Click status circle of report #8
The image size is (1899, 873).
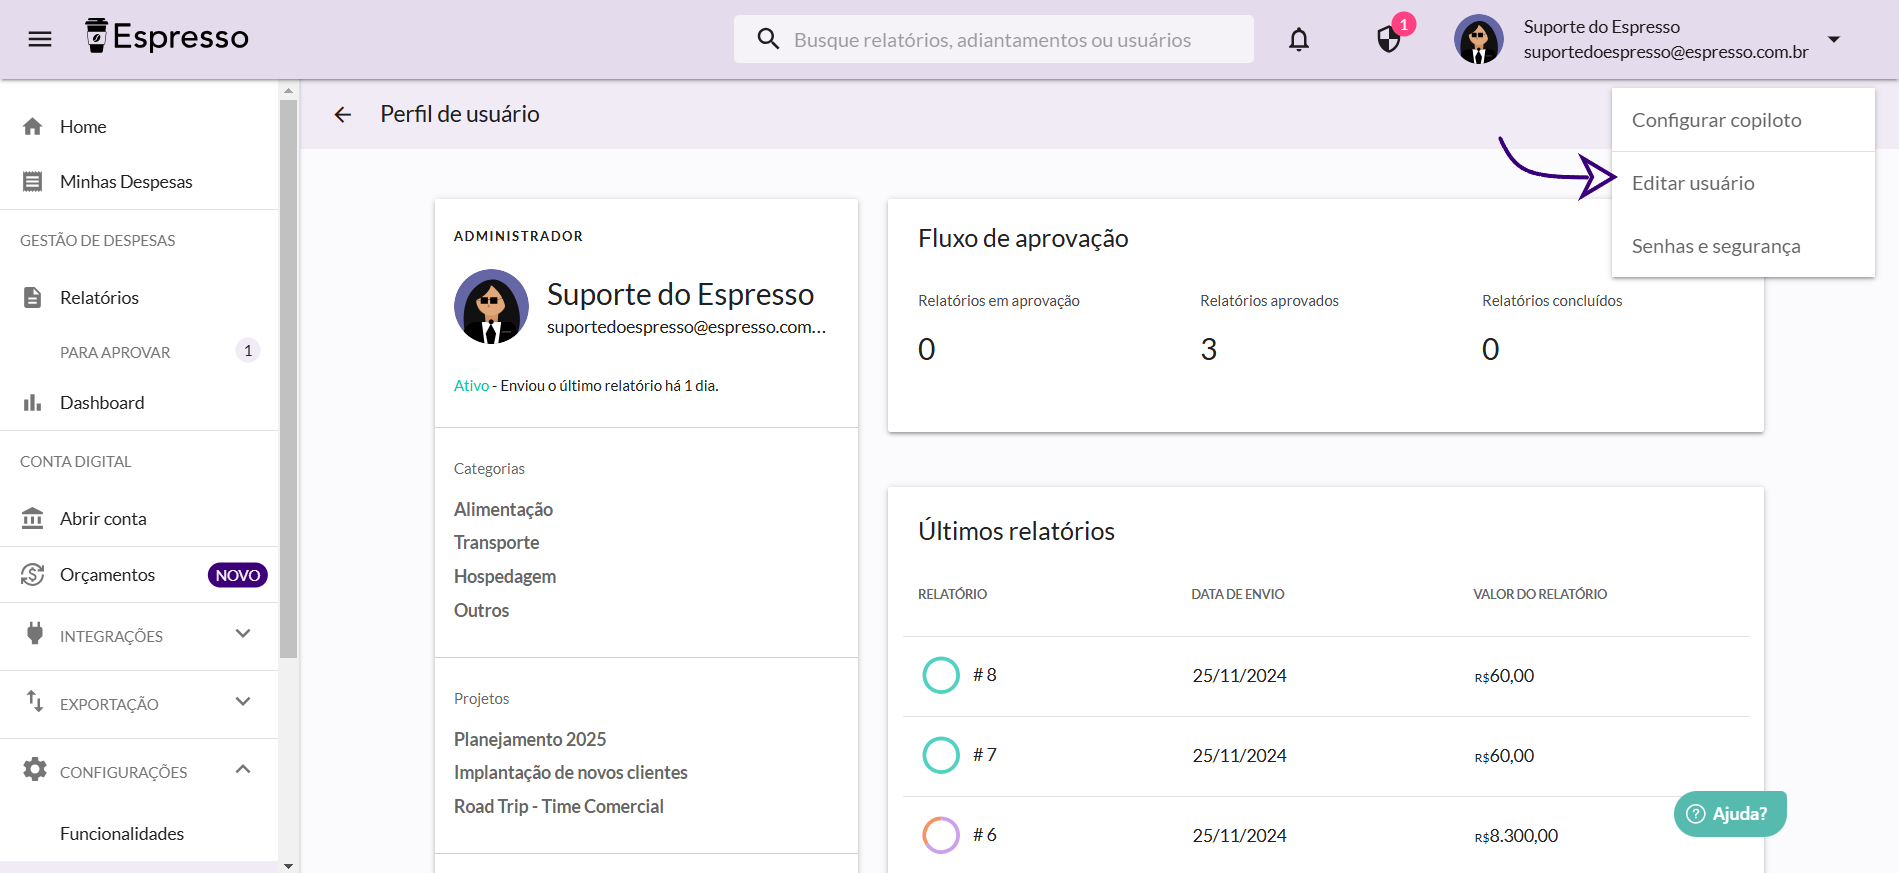point(941,675)
